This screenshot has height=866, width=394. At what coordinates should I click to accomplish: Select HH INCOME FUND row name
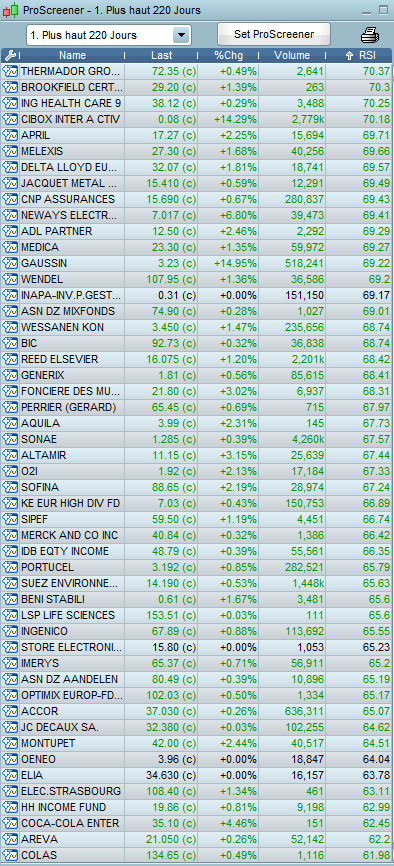coord(63,807)
